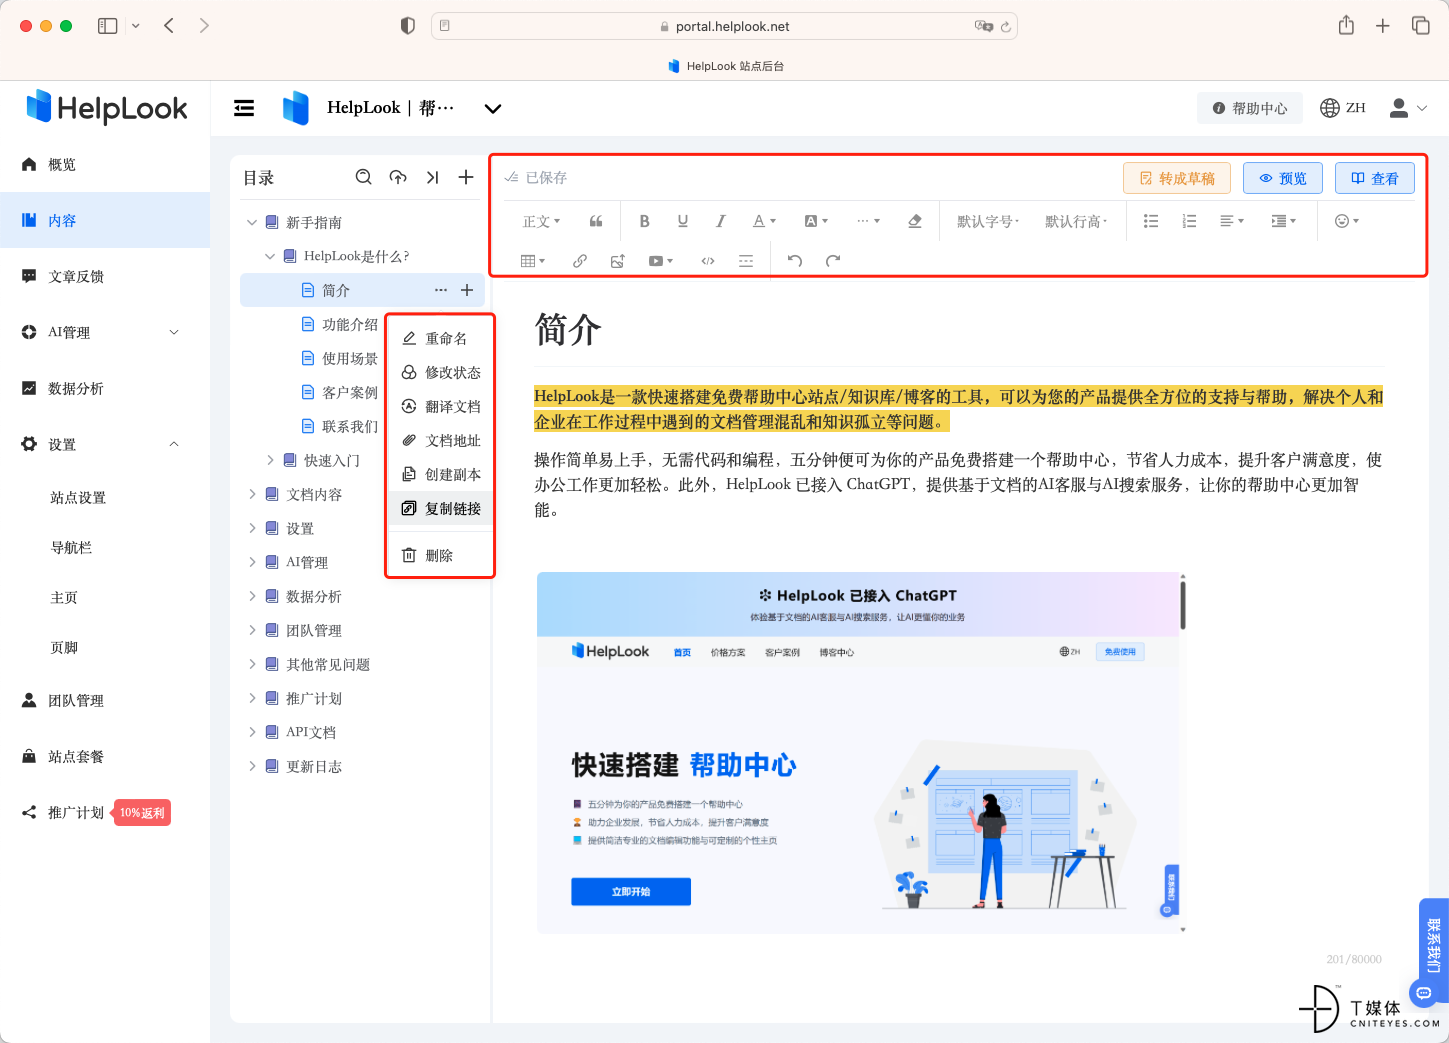Screen dimensions: 1449x1043
Task: Choose 重命名 from the context menu
Action: coord(440,338)
